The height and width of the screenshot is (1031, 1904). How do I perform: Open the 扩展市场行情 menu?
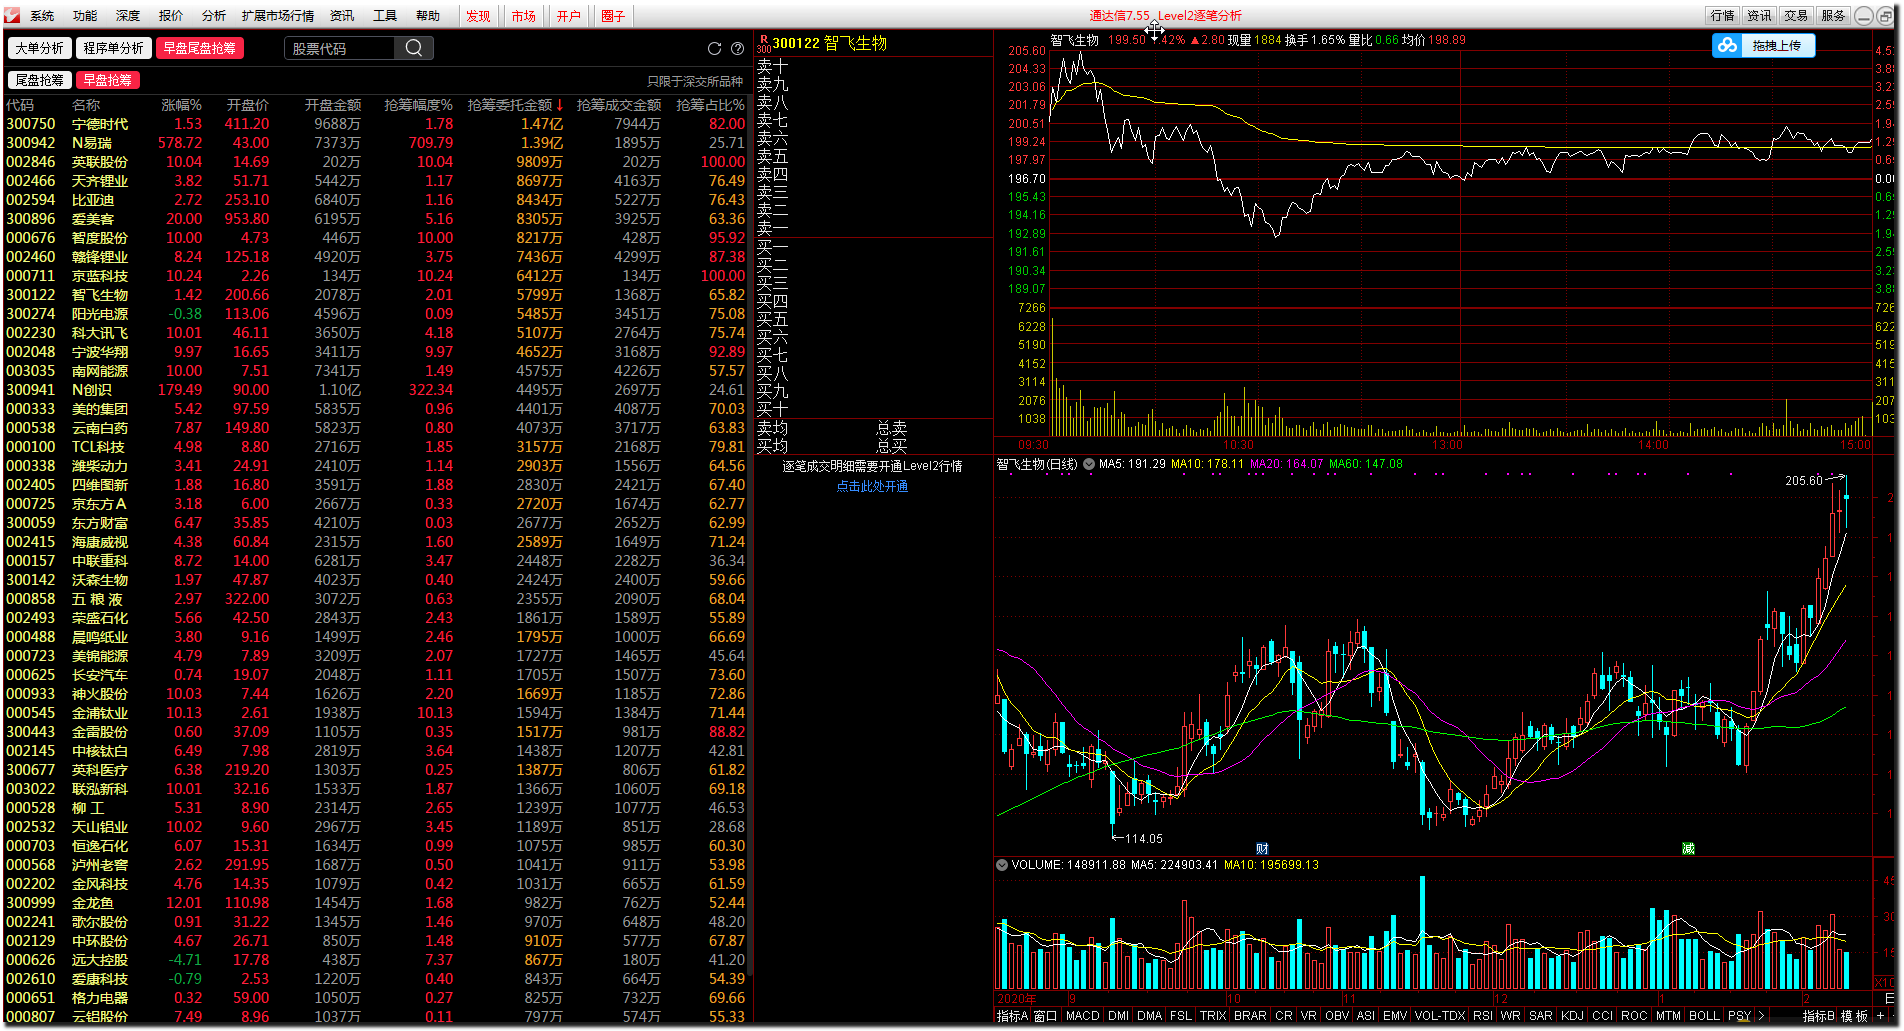pyautogui.click(x=277, y=16)
